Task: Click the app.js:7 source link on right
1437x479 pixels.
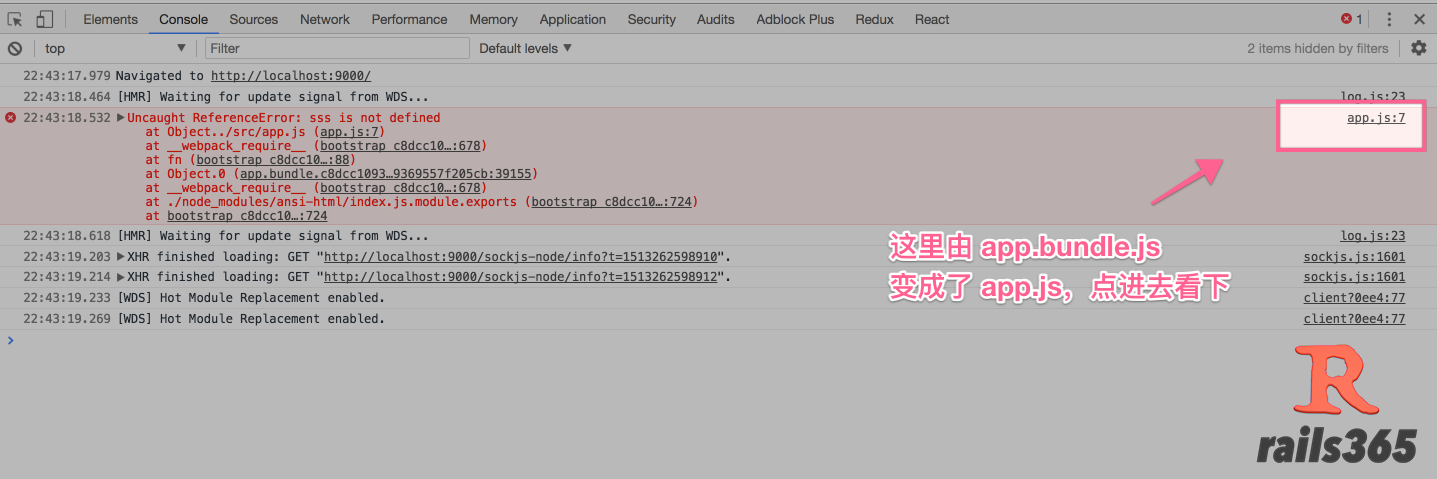Action: (x=1376, y=118)
